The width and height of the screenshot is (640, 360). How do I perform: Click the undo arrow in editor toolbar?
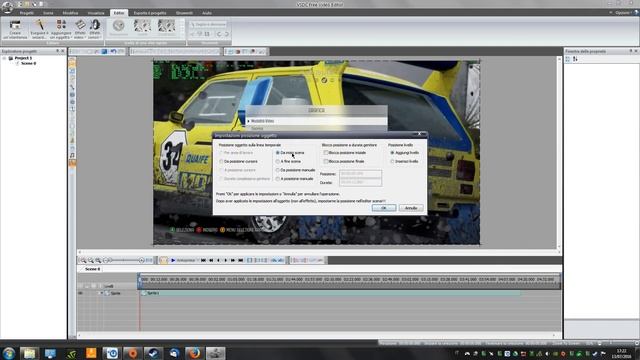[113, 51]
